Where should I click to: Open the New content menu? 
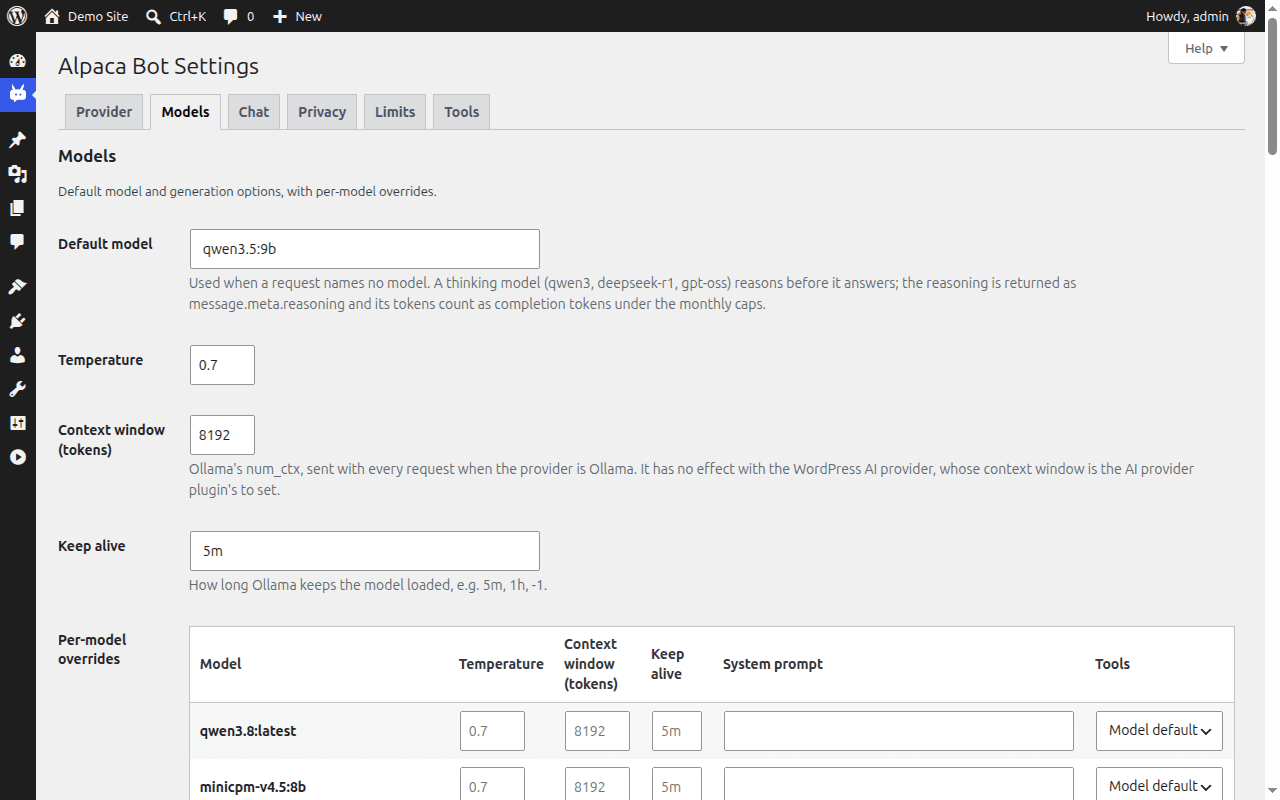click(x=297, y=16)
